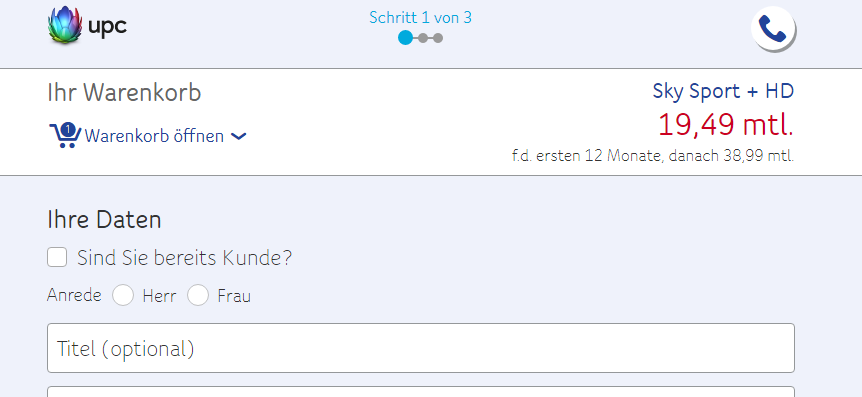Click the 'Sky Sport + HD' product name
Screen dimensions: 862x397
click(723, 91)
